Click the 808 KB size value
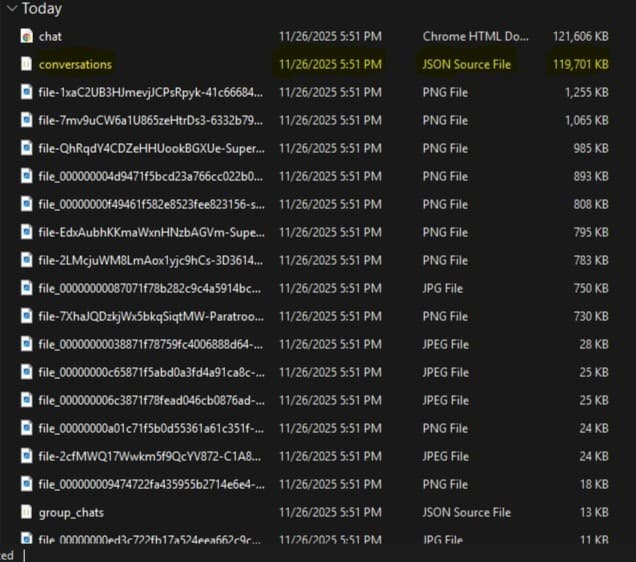Screen dimensions: 636x562 591,204
